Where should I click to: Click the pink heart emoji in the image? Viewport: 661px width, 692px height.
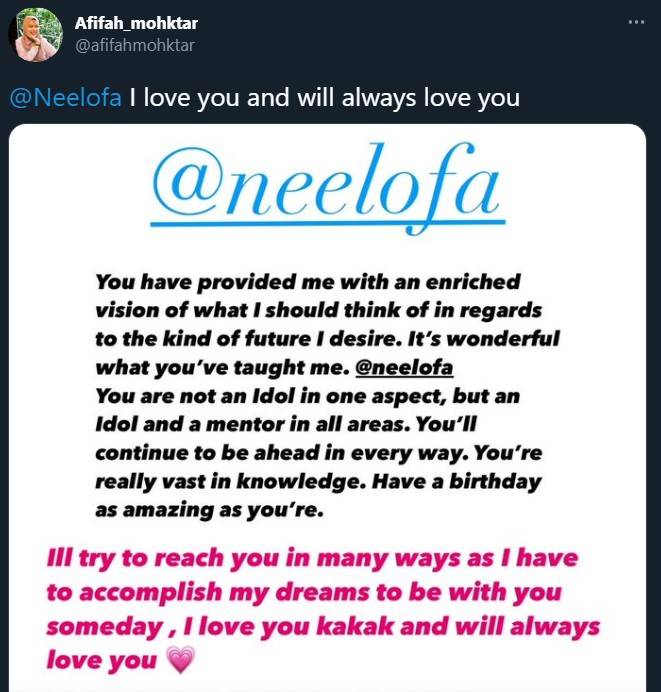coord(179,661)
